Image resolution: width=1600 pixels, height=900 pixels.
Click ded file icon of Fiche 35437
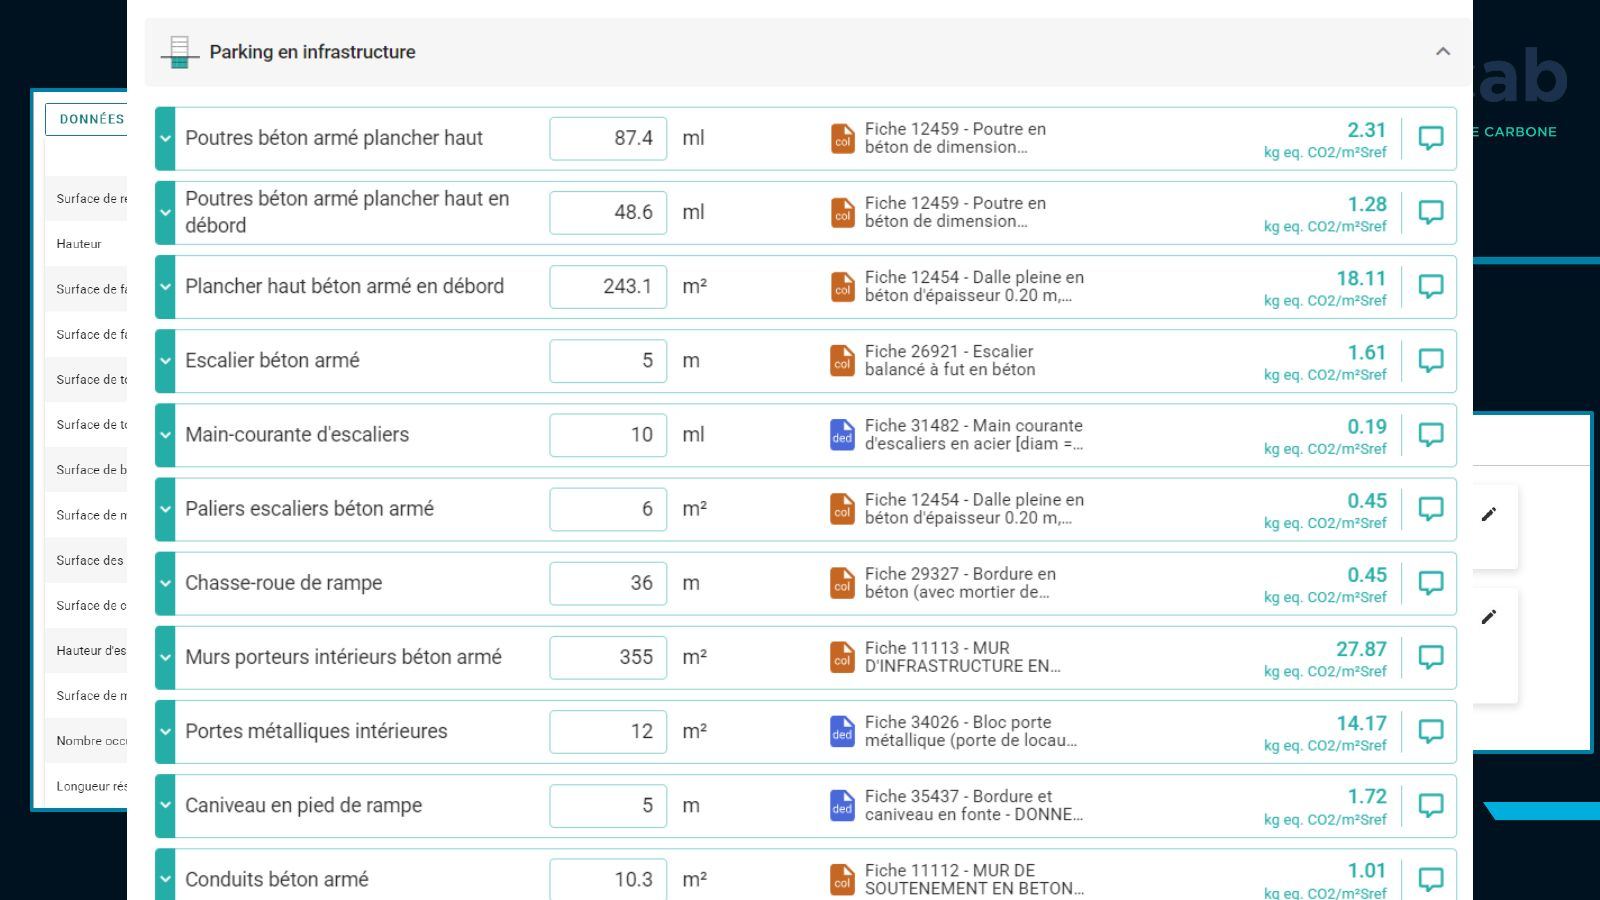pos(843,805)
